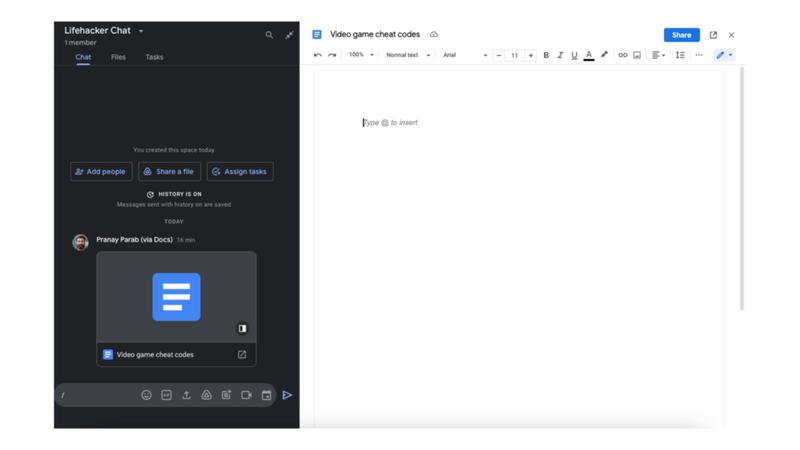Open the text alignment dropdown
Viewport: 800px width, 450px height.
coord(659,55)
